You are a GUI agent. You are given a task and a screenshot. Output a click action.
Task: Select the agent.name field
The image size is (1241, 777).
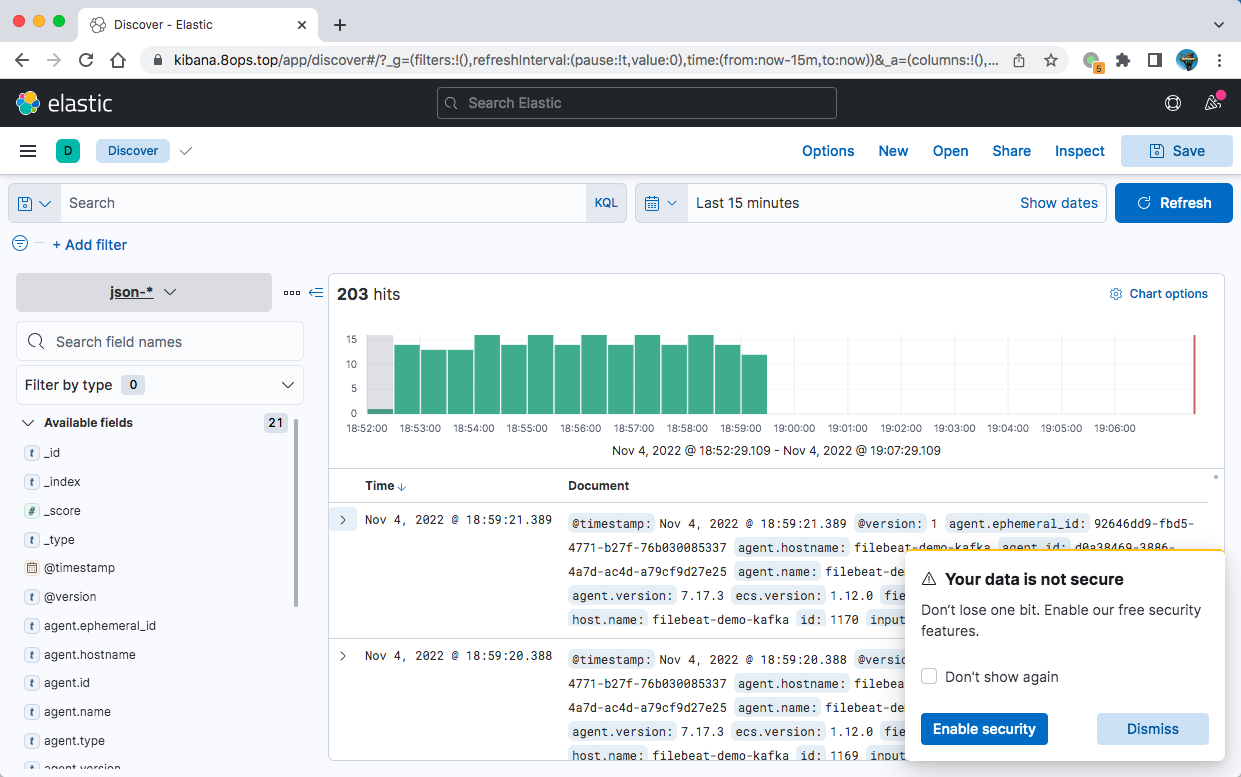77,712
